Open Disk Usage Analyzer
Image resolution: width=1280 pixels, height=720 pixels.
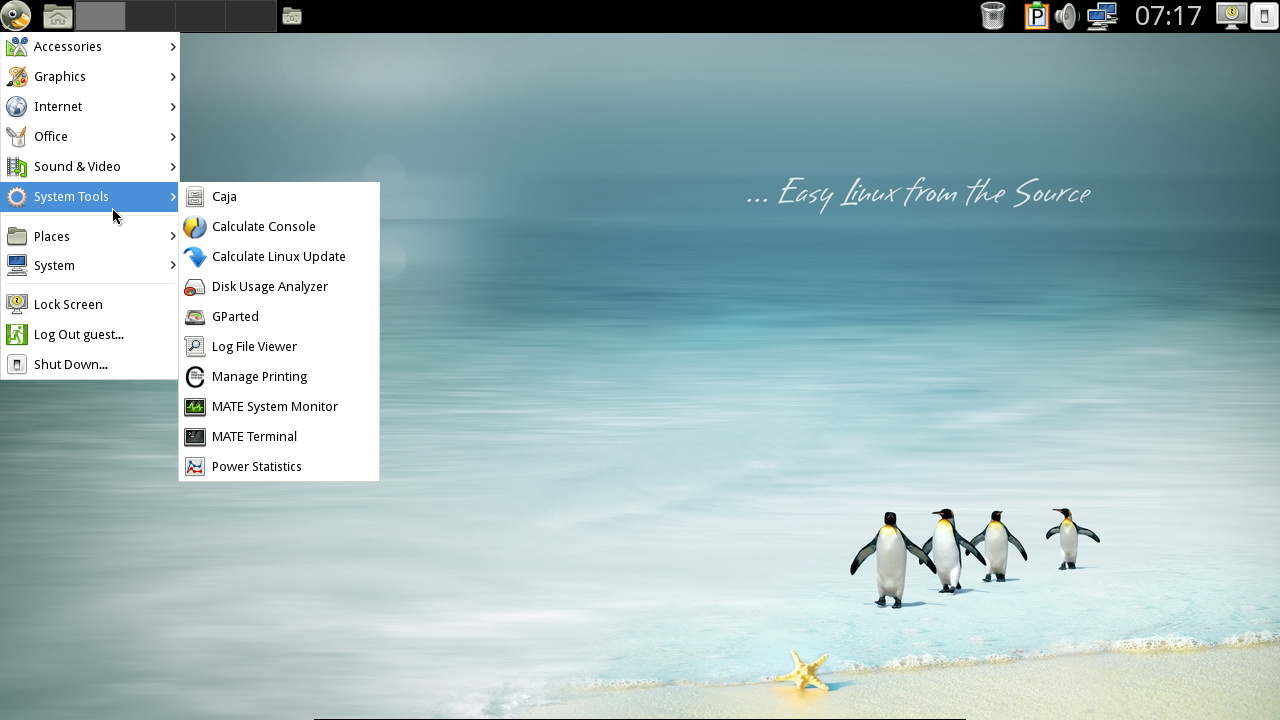(279, 286)
